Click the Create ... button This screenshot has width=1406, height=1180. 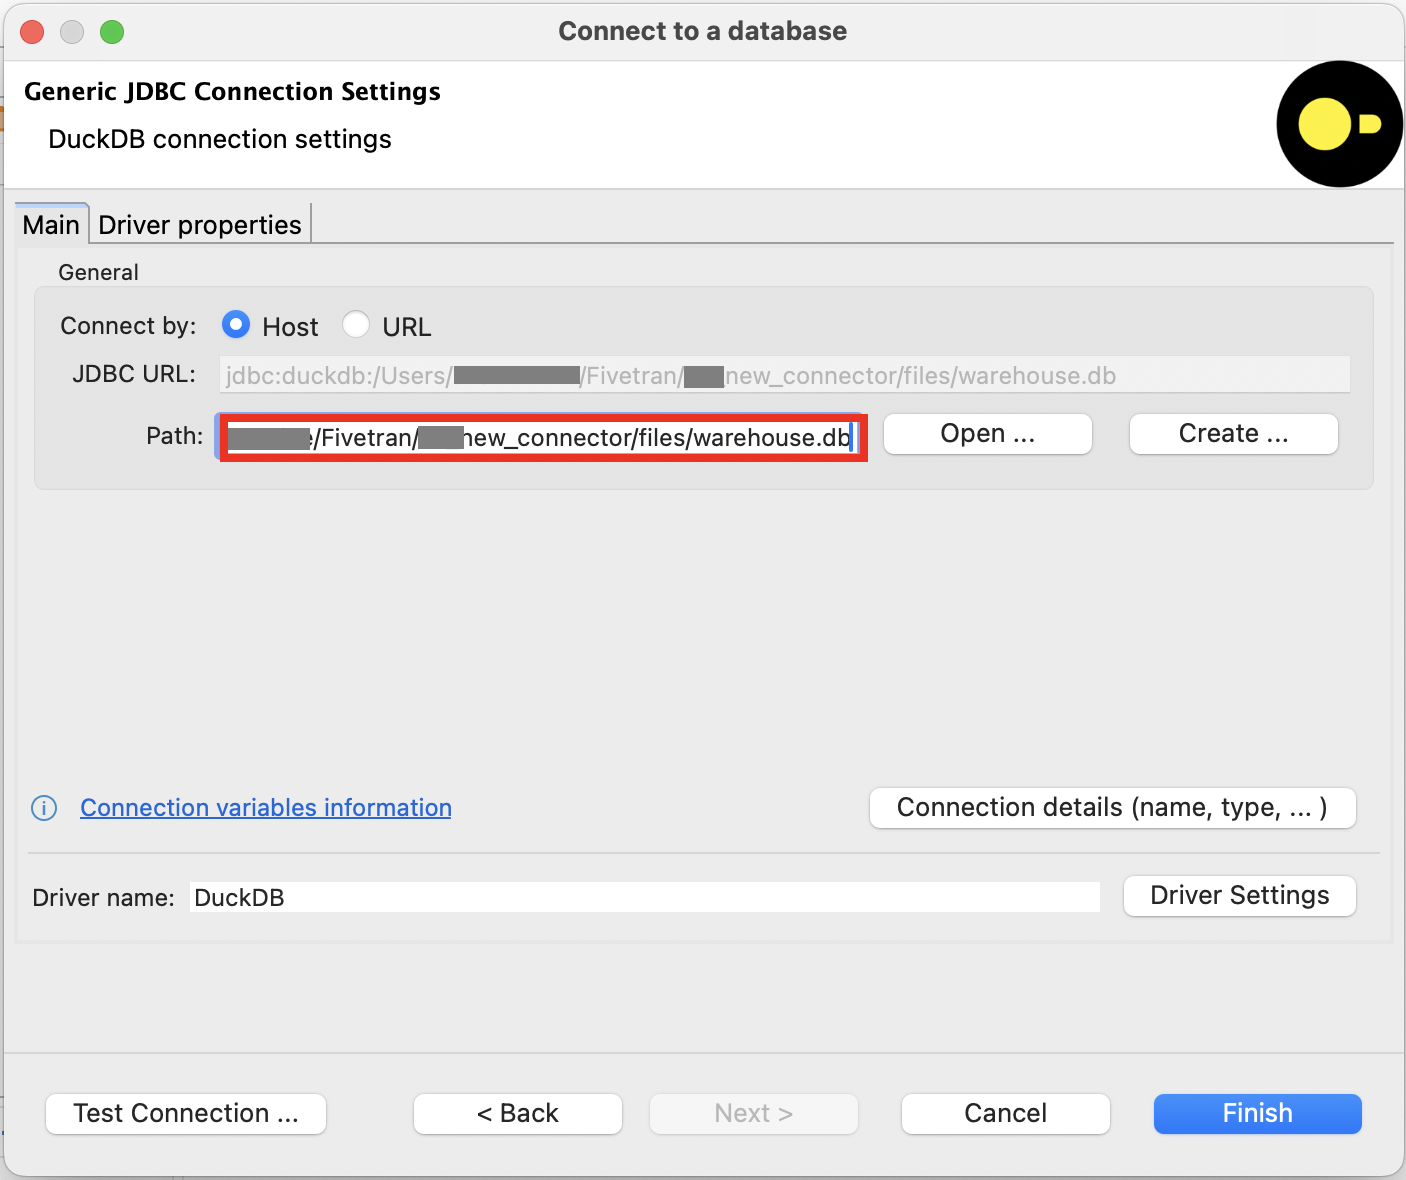pos(1233,434)
